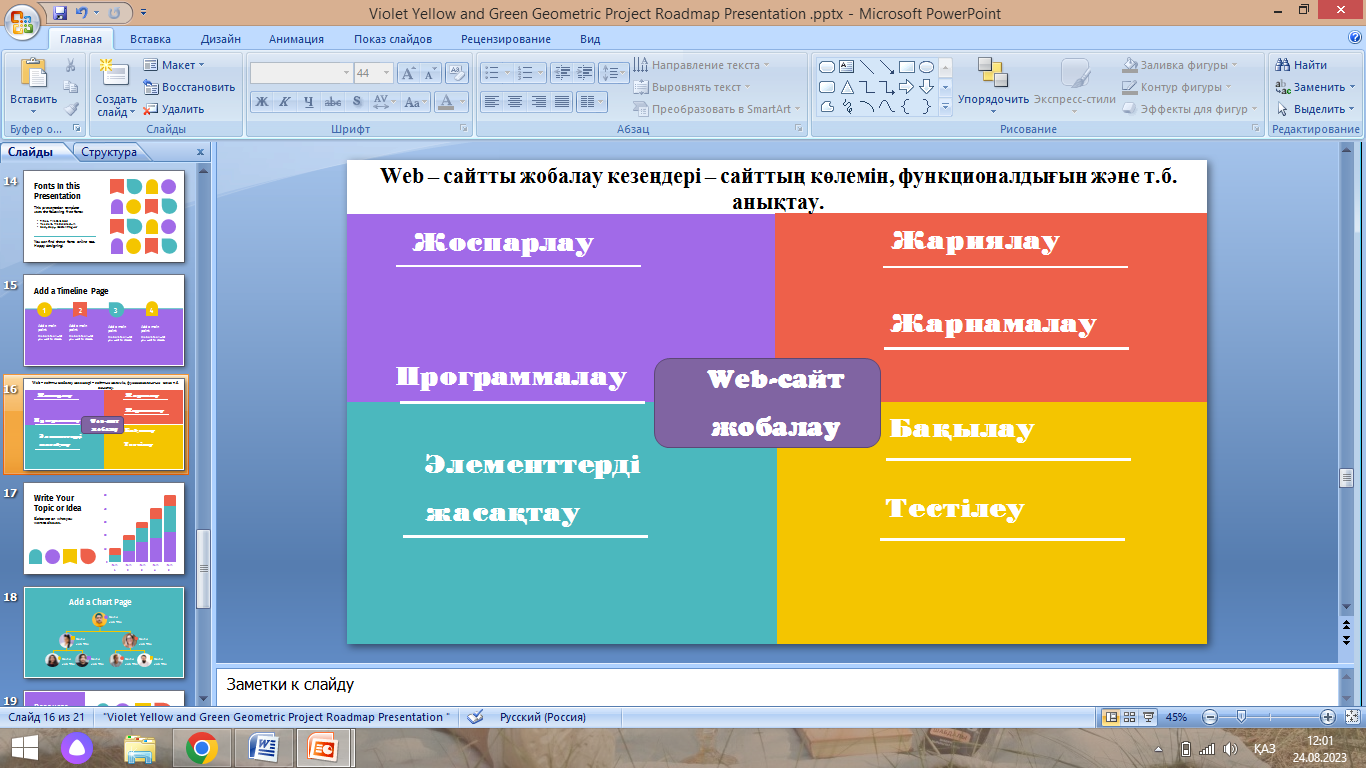Open Microsoft Word from the taskbar

click(x=264, y=748)
